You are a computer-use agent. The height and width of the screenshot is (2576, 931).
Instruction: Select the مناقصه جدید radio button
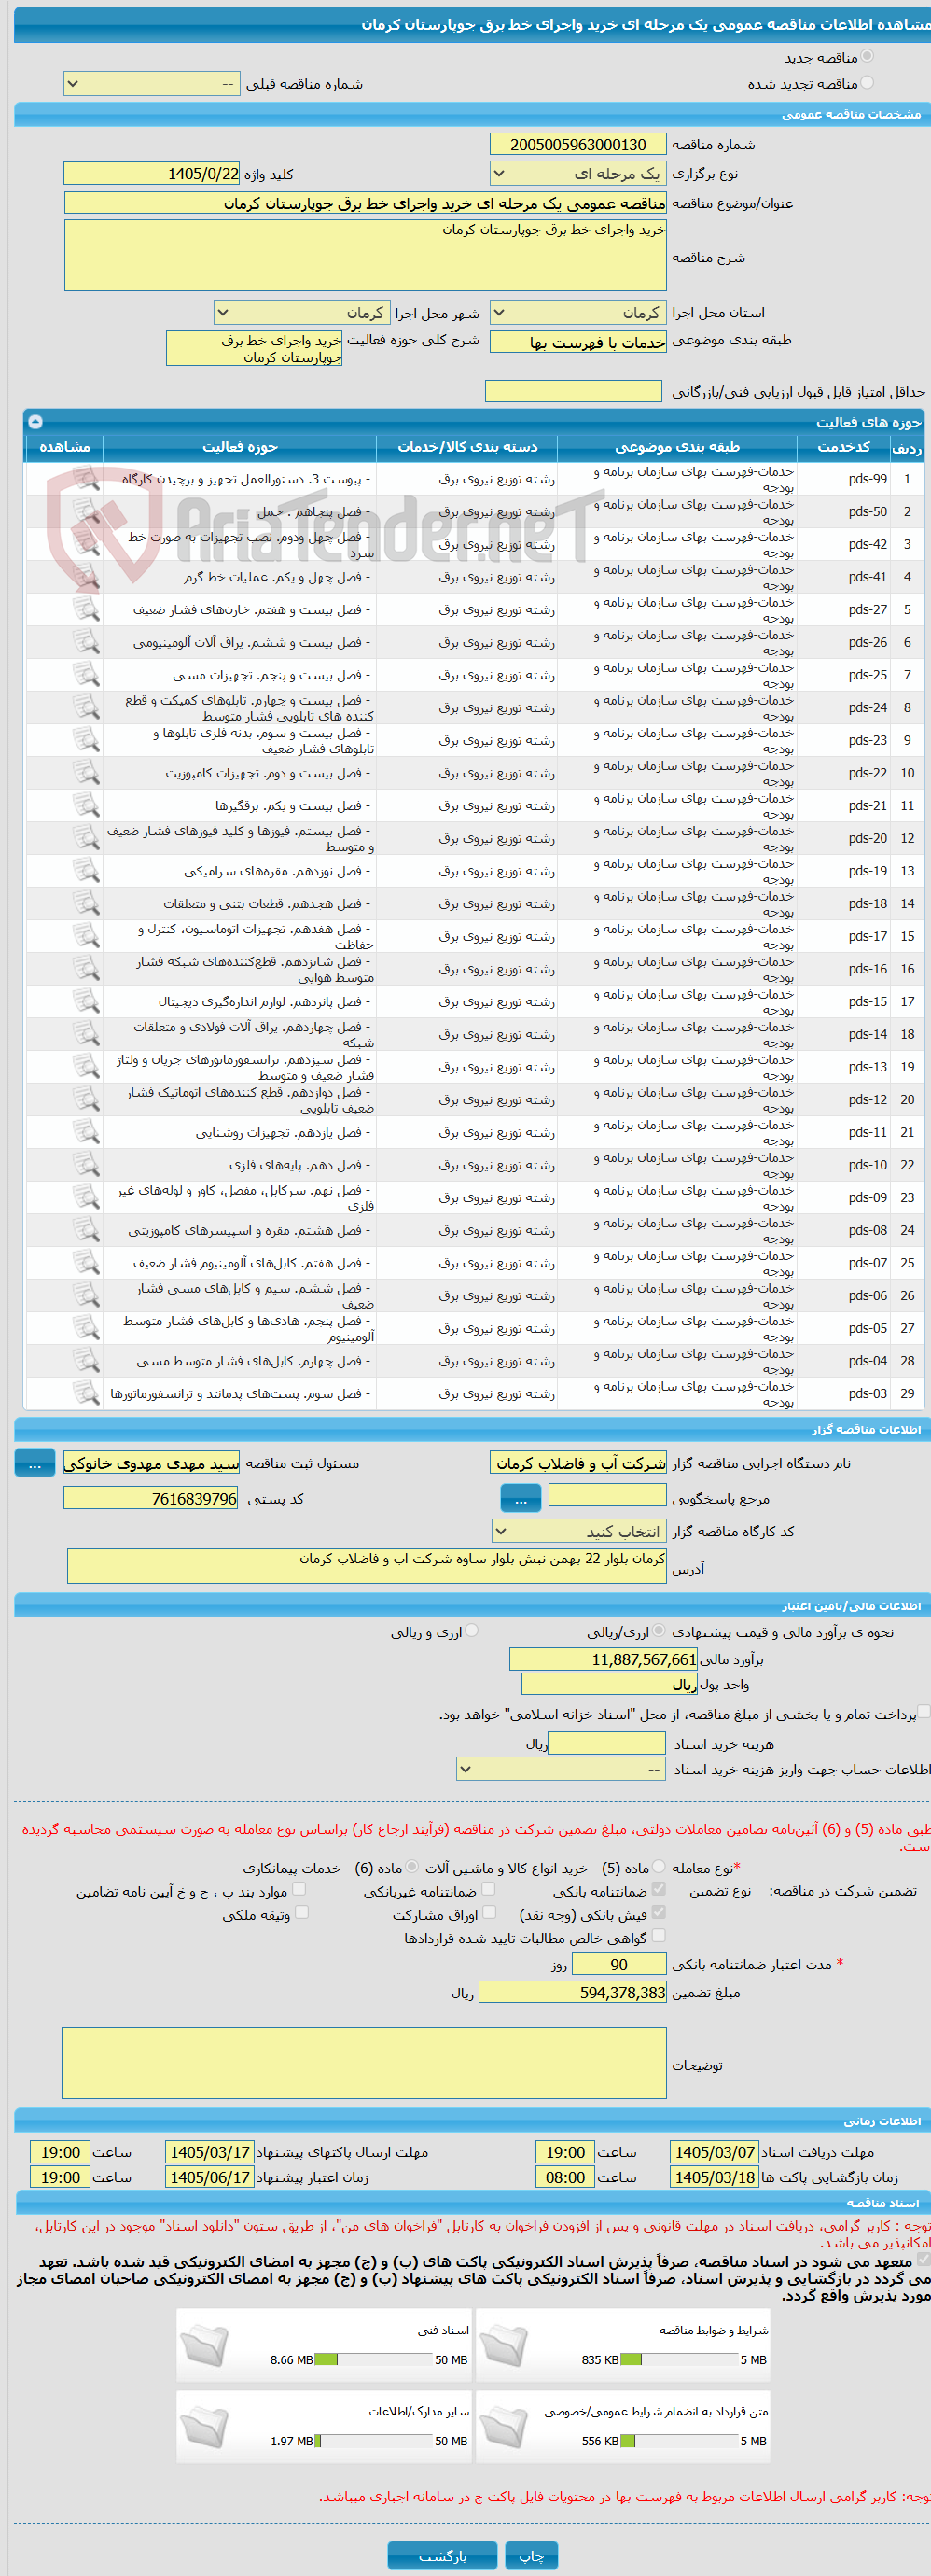[867, 57]
